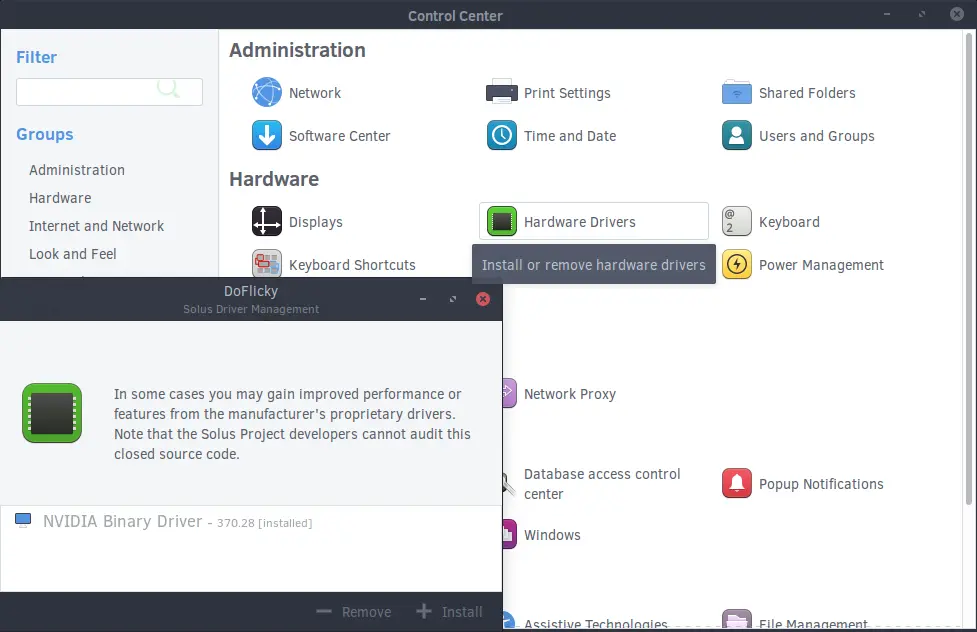Choose Internet and Network group

tap(97, 226)
